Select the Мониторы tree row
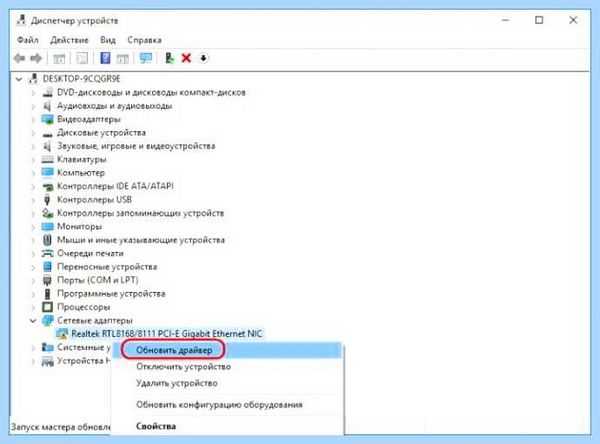This screenshot has width=600, height=444. click(79, 227)
